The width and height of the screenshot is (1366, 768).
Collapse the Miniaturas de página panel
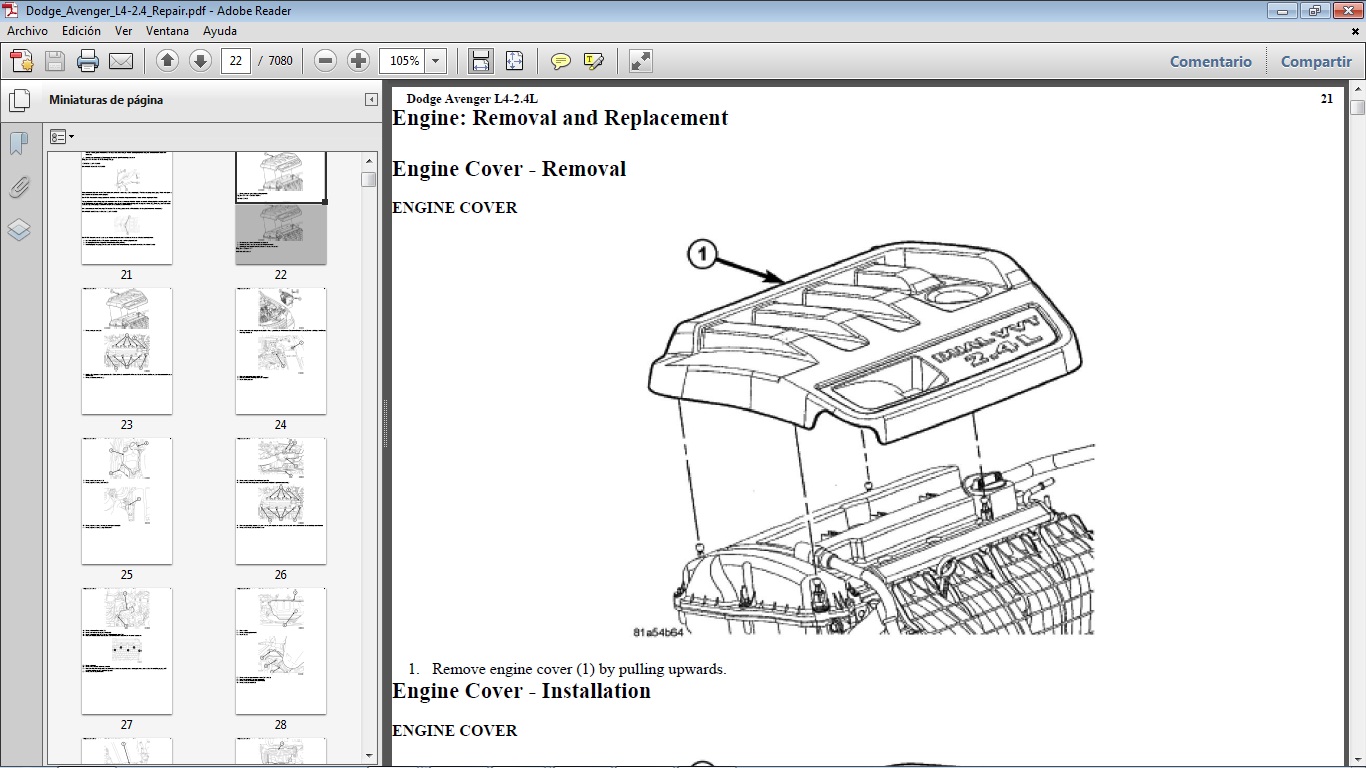[371, 100]
